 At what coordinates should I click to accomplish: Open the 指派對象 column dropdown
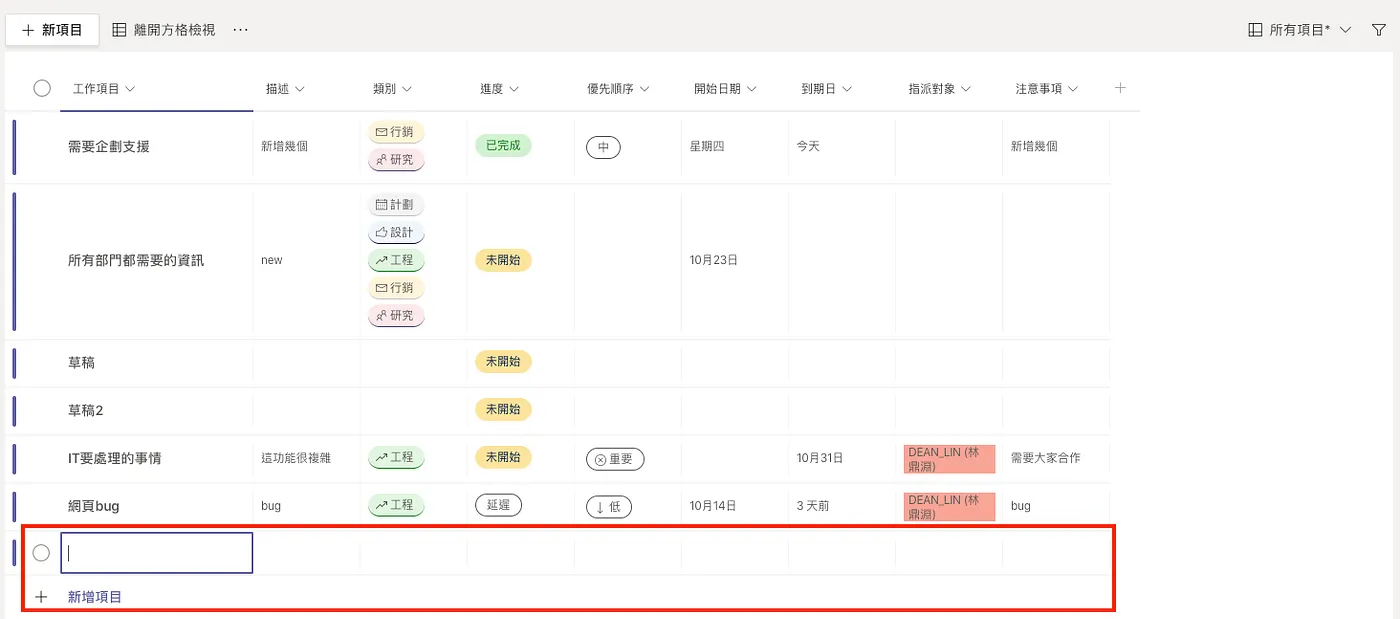pyautogui.click(x=939, y=89)
